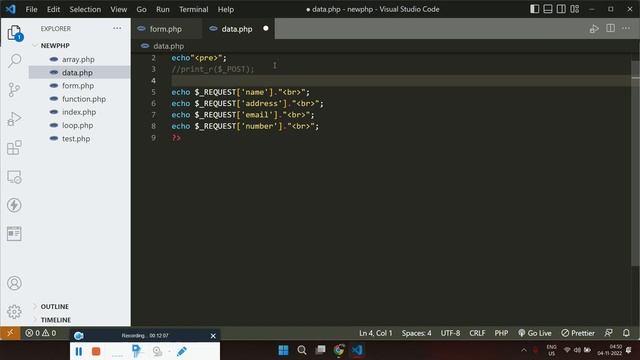Open the Selection menu
Image resolution: width=640 pixels, height=360 pixels.
pos(85,9)
